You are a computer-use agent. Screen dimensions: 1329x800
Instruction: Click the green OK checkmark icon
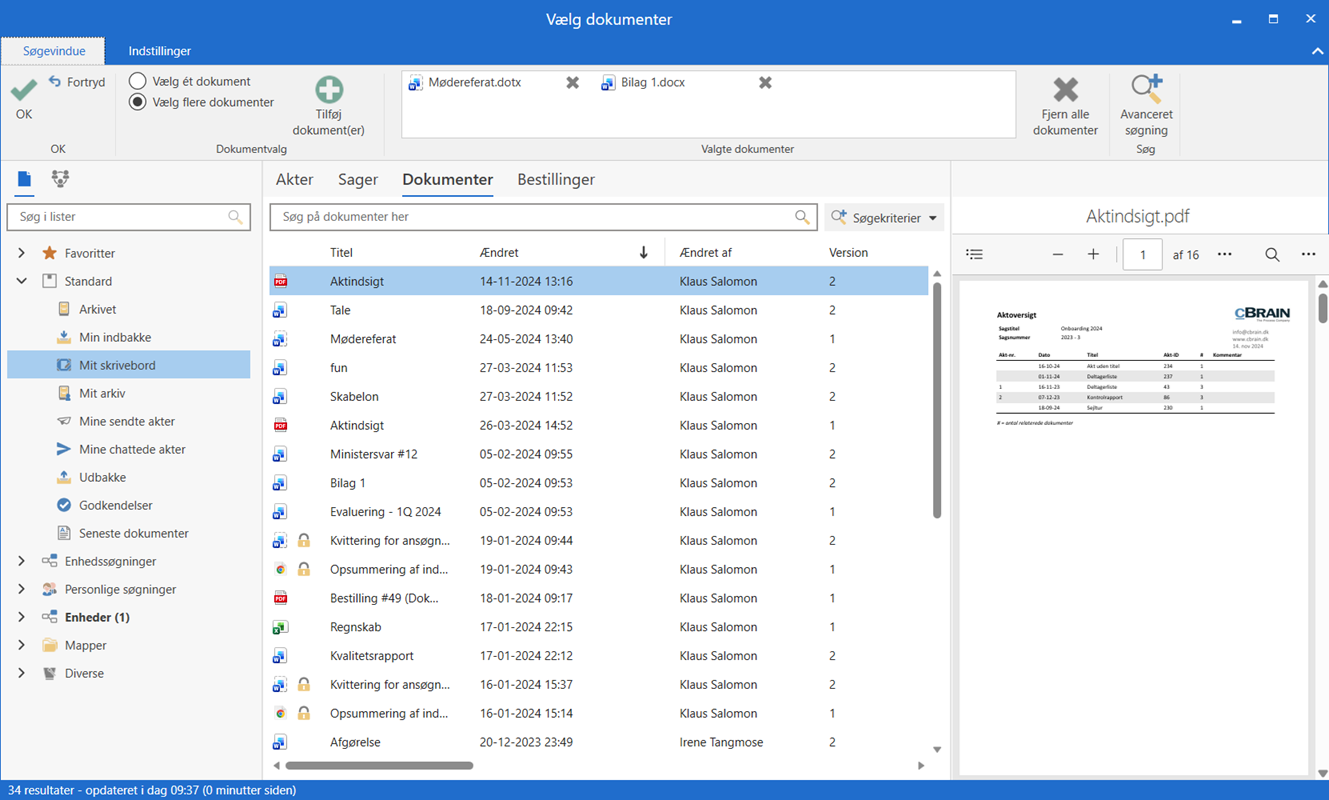[x=24, y=91]
